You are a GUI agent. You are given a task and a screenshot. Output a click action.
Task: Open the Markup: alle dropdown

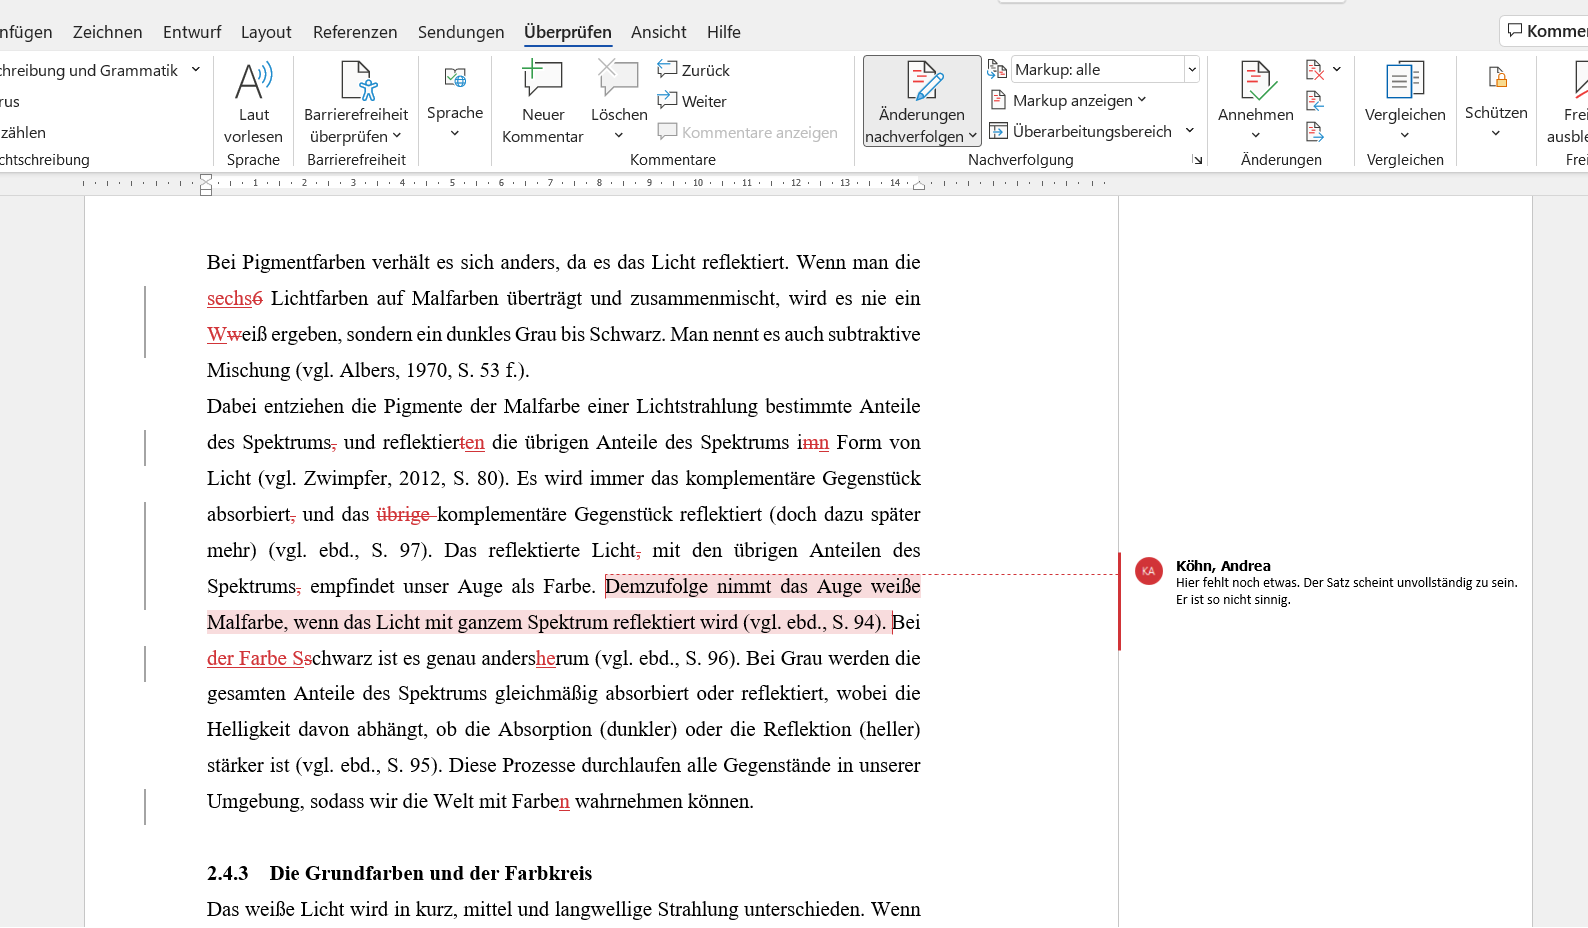coord(1192,69)
